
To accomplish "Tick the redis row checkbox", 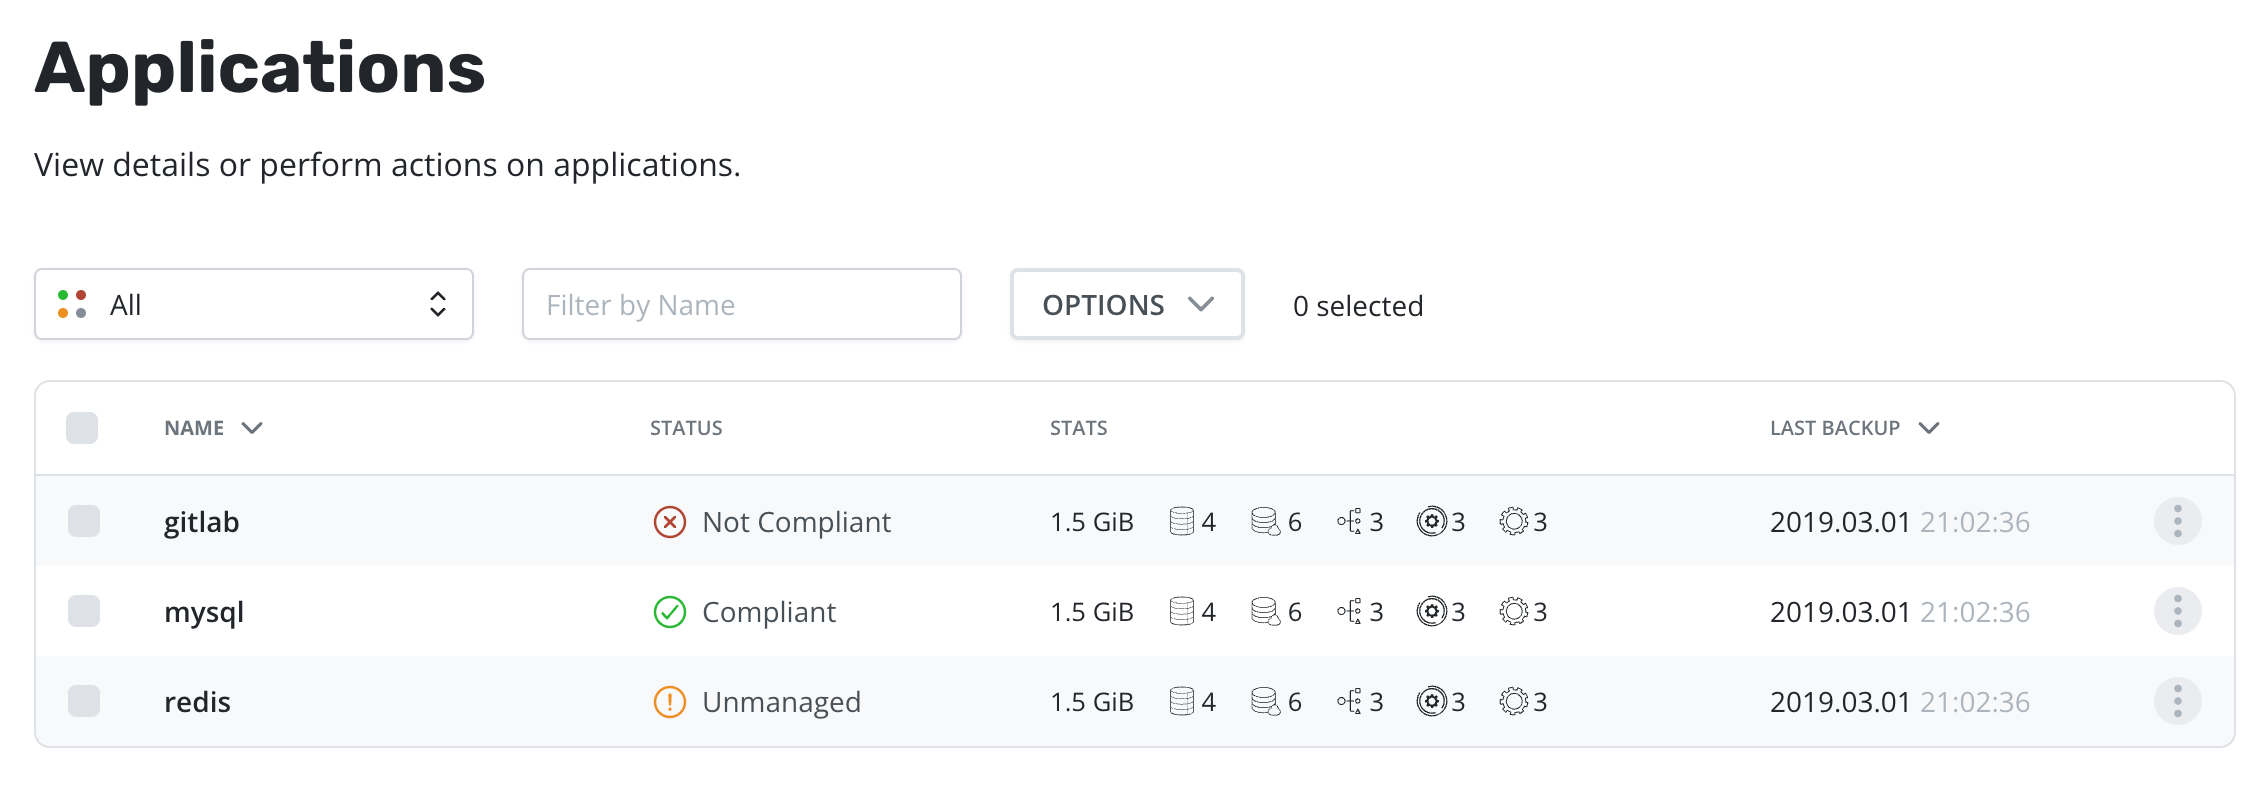I will pyautogui.click(x=84, y=701).
